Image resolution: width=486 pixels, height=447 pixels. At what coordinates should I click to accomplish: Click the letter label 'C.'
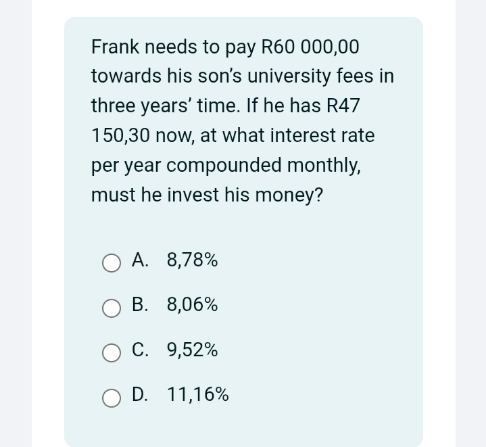point(140,349)
